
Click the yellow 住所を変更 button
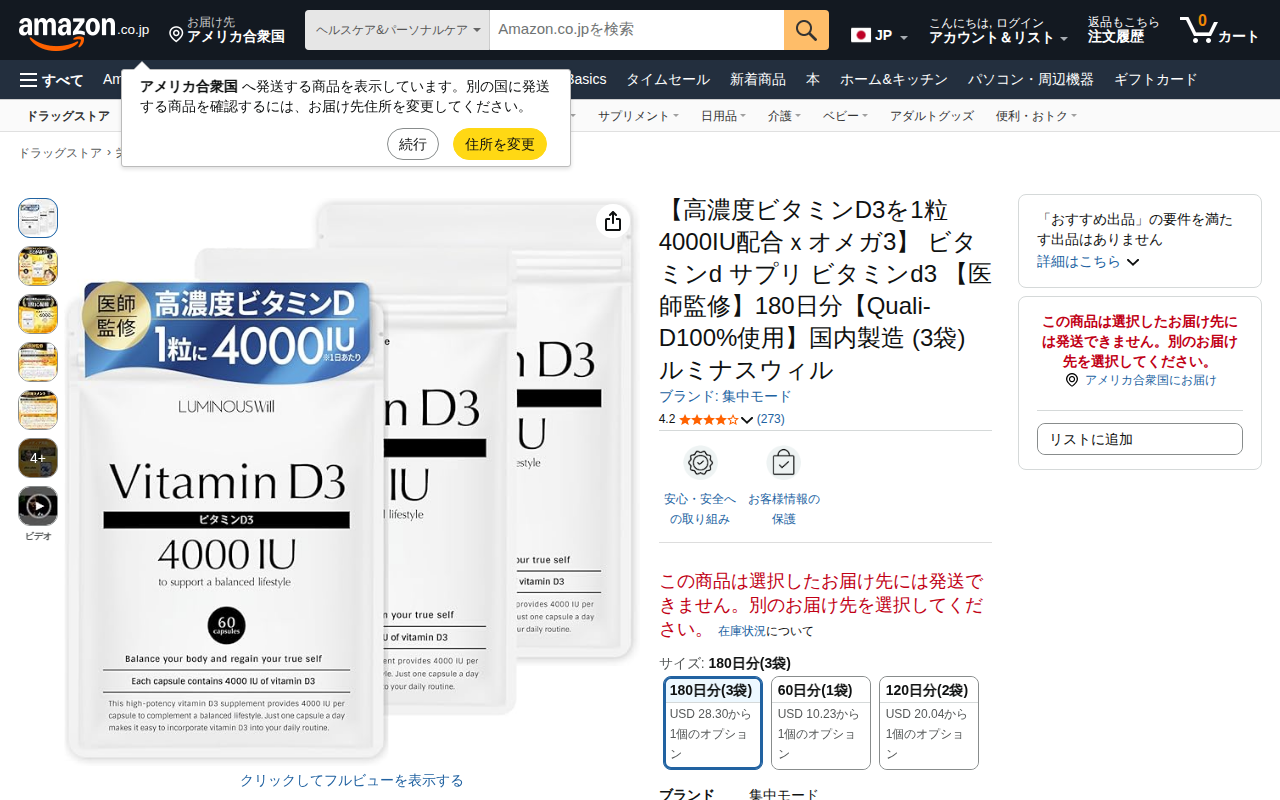(500, 144)
